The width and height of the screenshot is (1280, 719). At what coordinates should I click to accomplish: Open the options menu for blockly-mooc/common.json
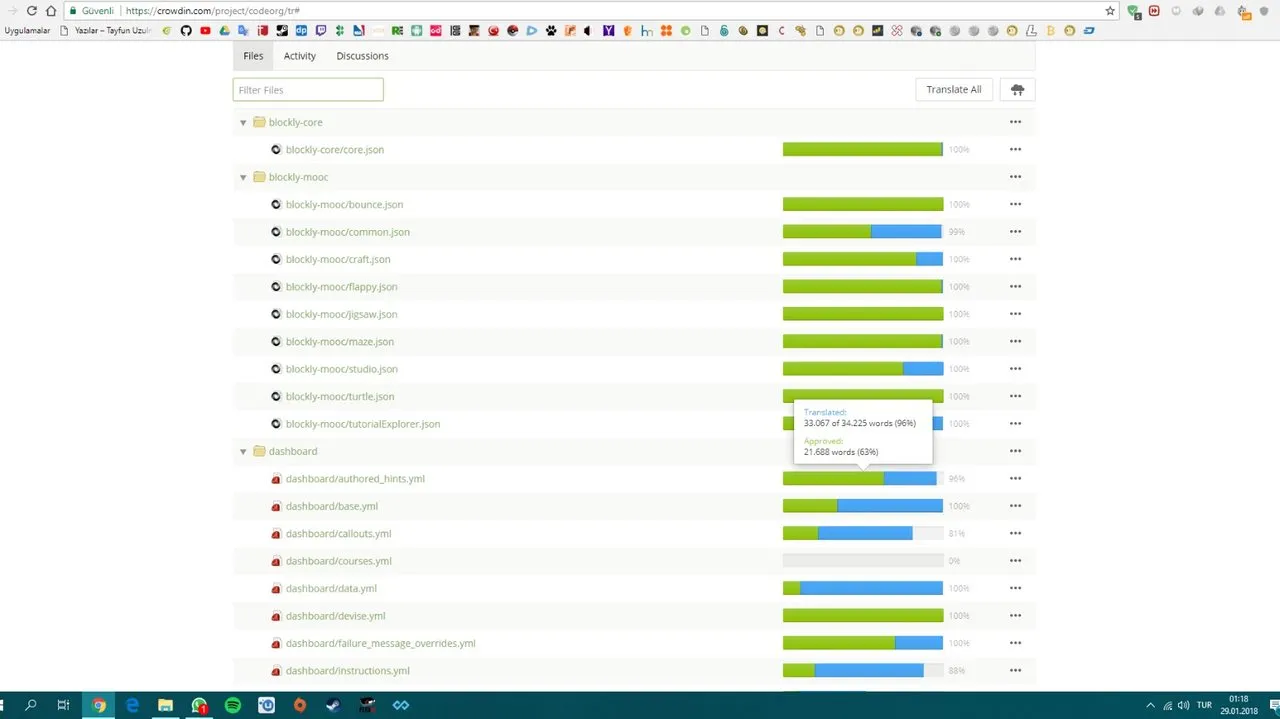1015,232
